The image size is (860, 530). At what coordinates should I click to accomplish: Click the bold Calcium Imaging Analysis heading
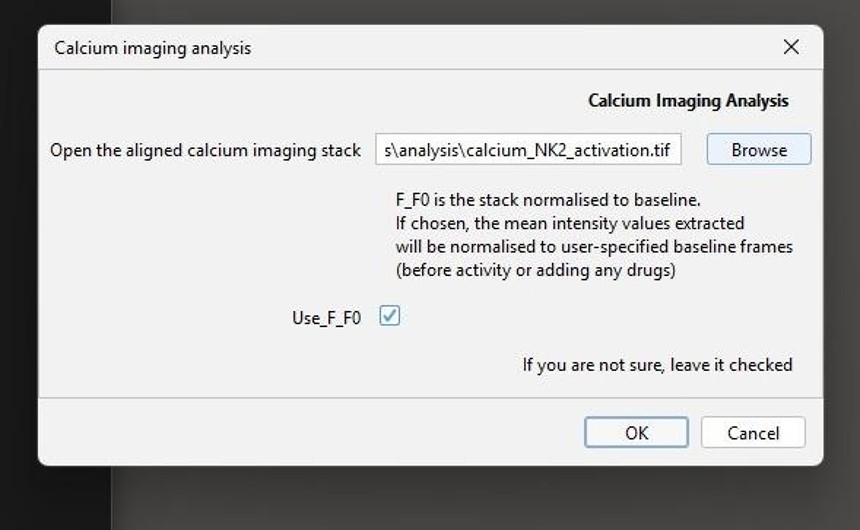[x=688, y=101]
